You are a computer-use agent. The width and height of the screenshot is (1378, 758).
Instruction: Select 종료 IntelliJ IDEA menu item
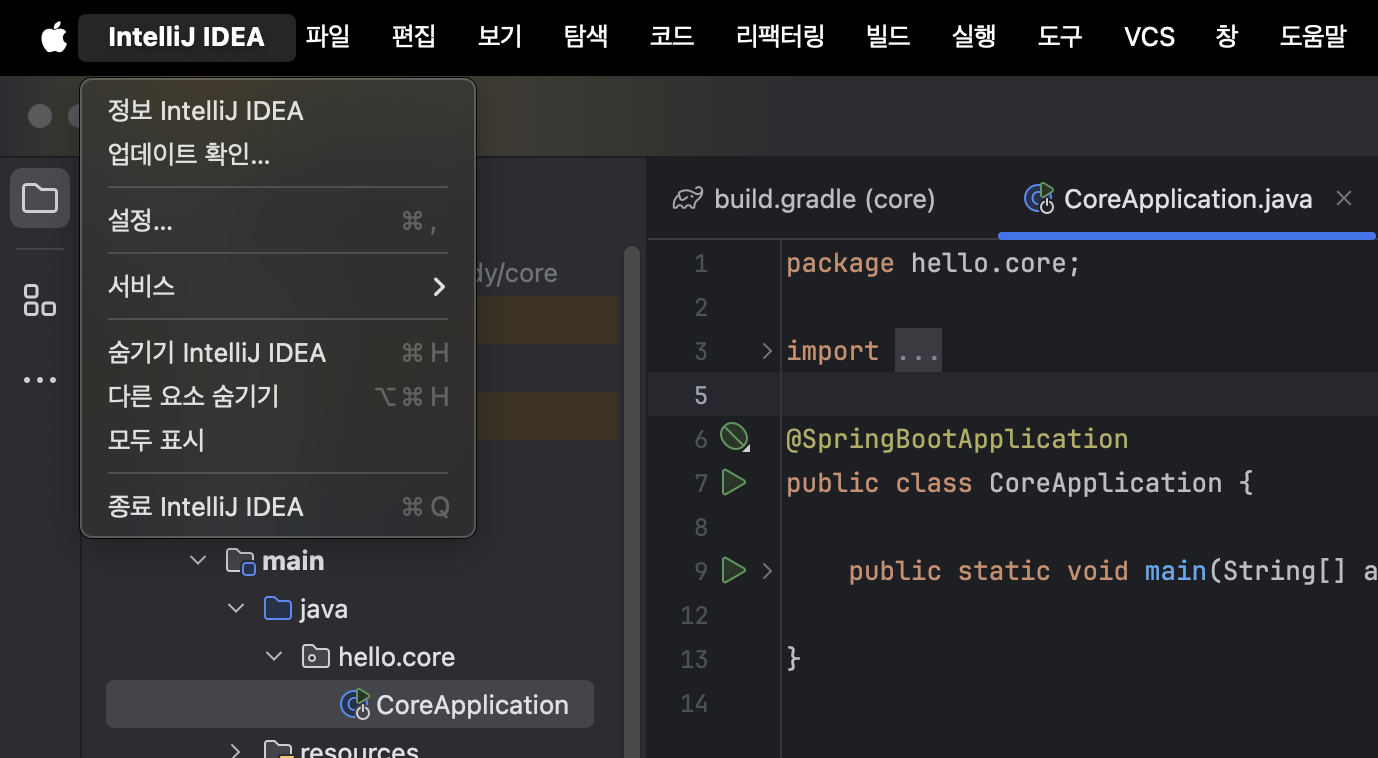point(205,507)
